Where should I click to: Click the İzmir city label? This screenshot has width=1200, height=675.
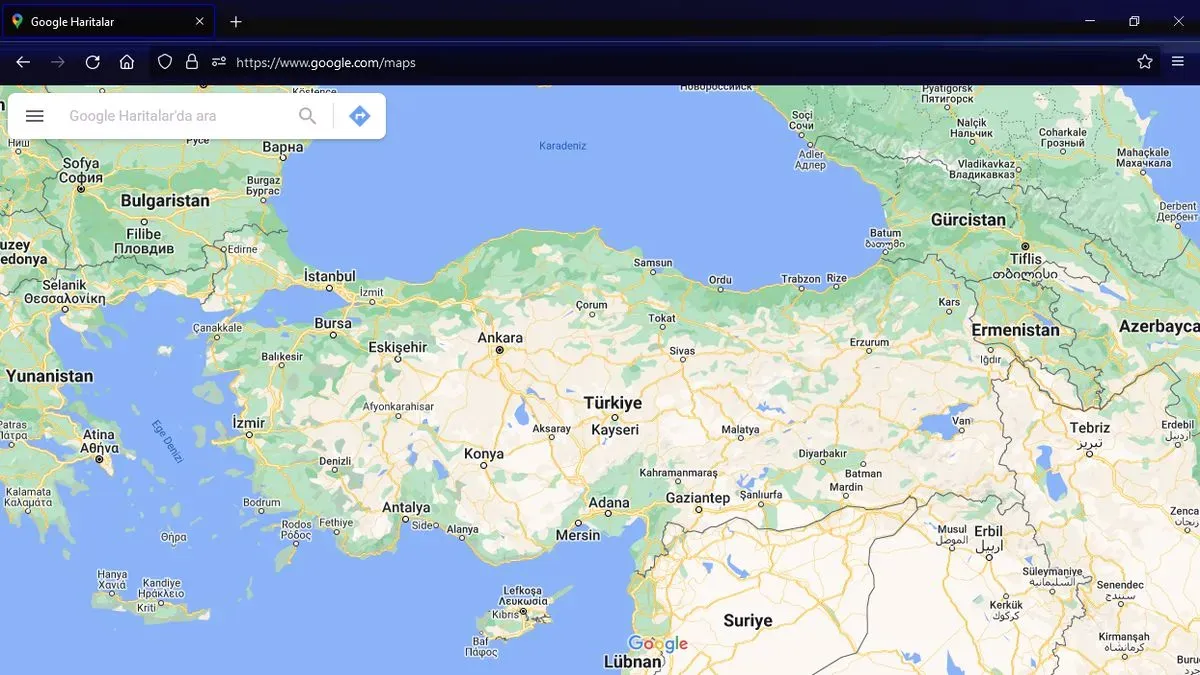(x=249, y=423)
